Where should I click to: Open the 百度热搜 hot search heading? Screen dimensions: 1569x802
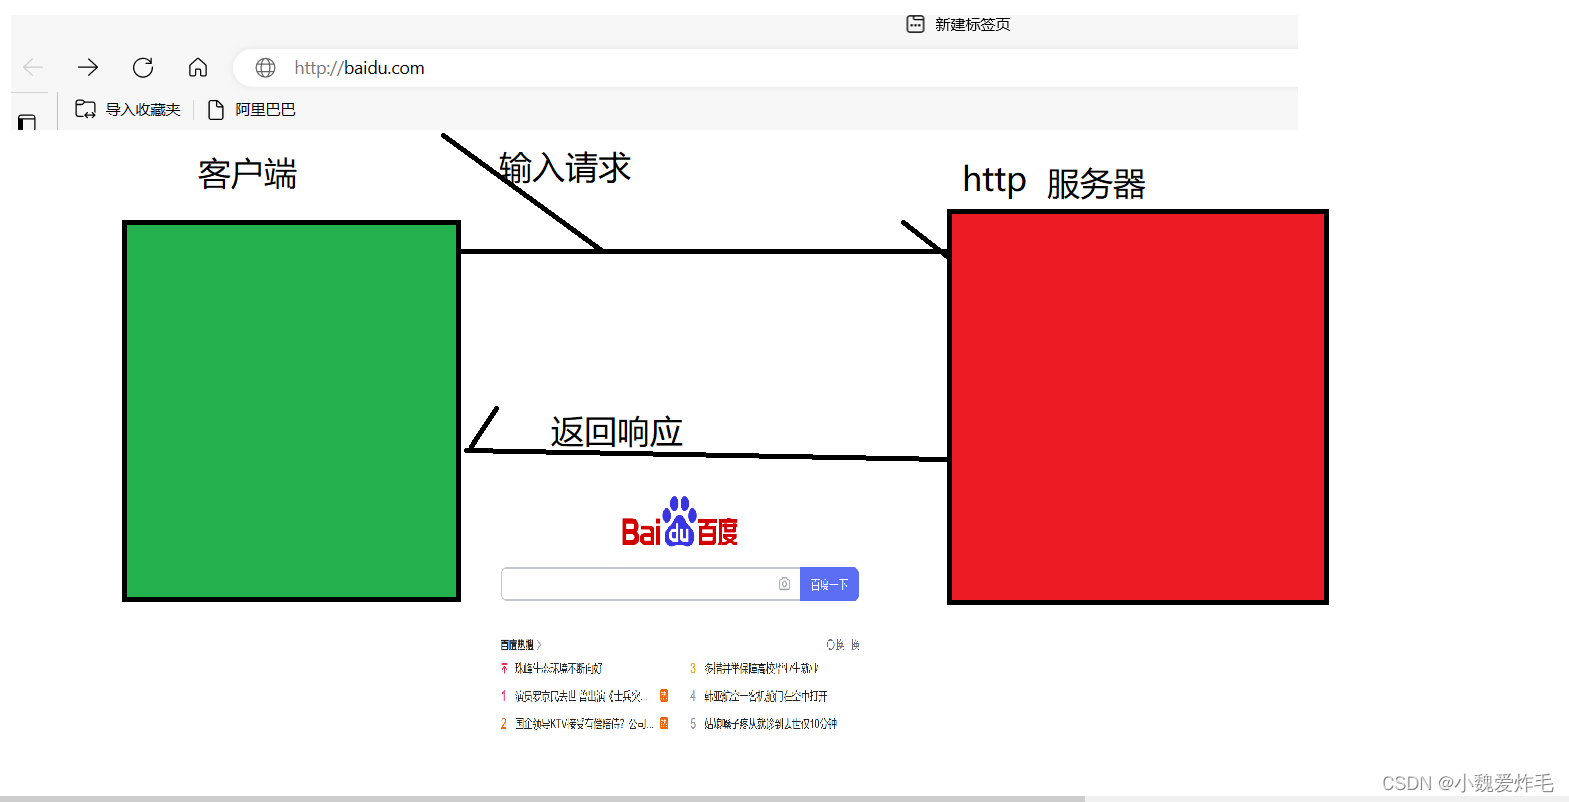pyautogui.click(x=520, y=645)
